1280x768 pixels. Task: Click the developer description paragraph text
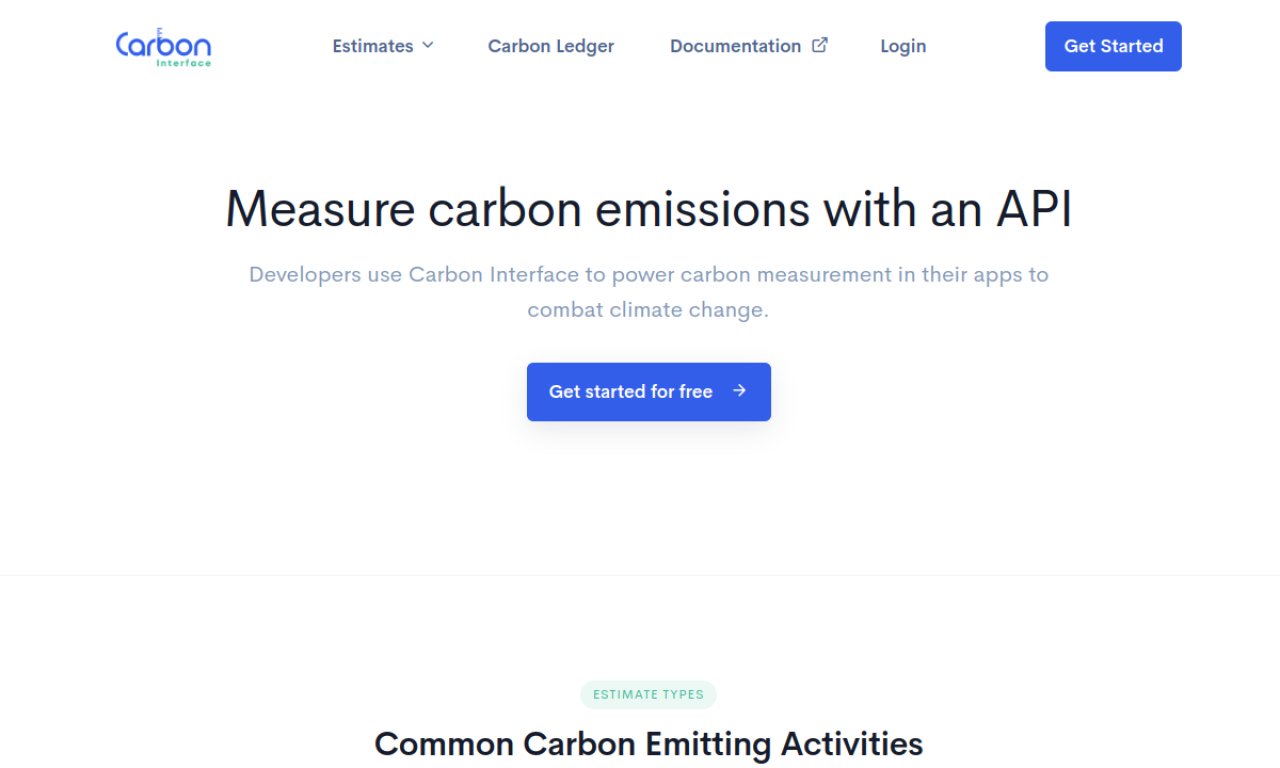[648, 291]
